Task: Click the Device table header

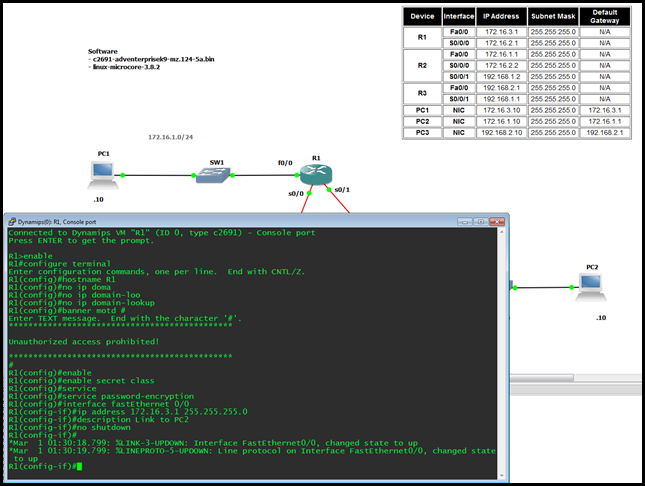Action: pyautogui.click(x=422, y=16)
